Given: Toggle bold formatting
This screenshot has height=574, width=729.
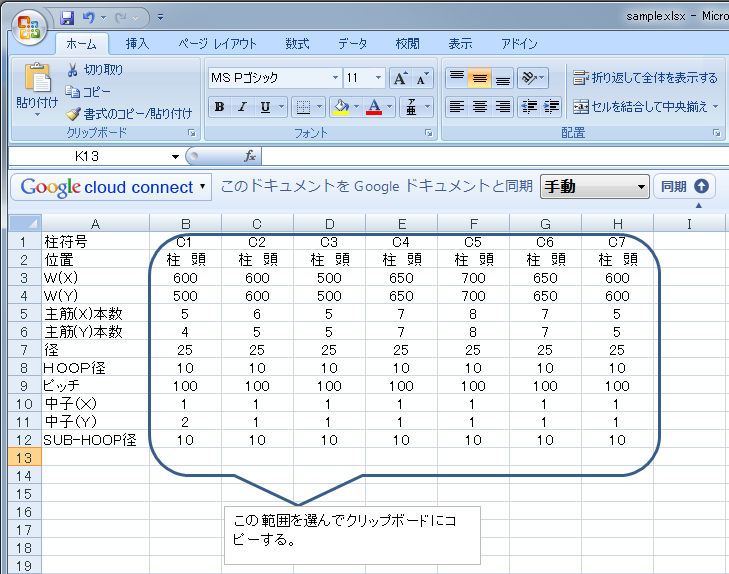Looking at the screenshot, I should click(219, 107).
